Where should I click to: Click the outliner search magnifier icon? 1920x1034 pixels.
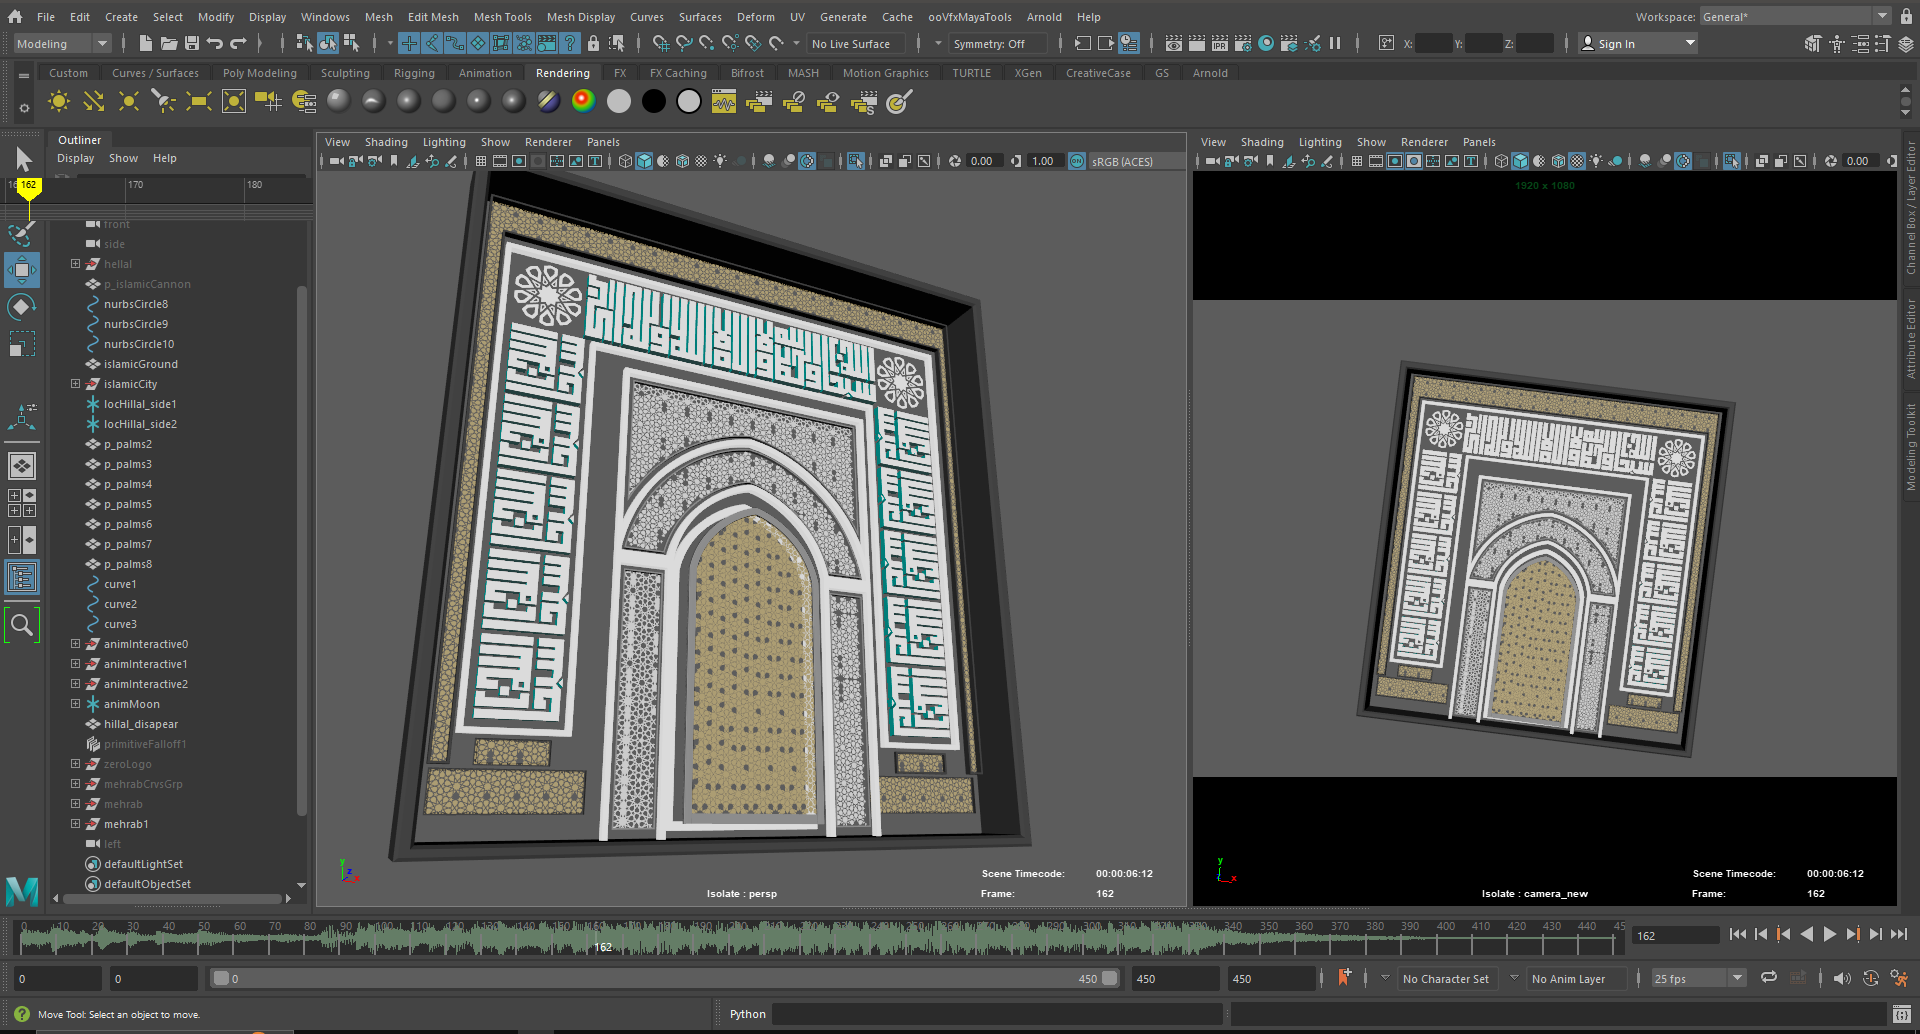[21, 626]
